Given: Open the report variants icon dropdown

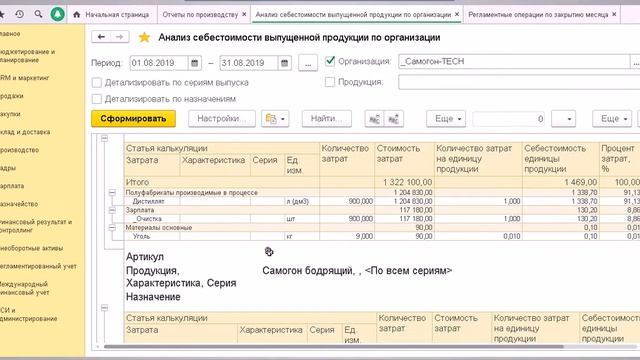Looking at the screenshot, I should pyautogui.click(x=275, y=119).
